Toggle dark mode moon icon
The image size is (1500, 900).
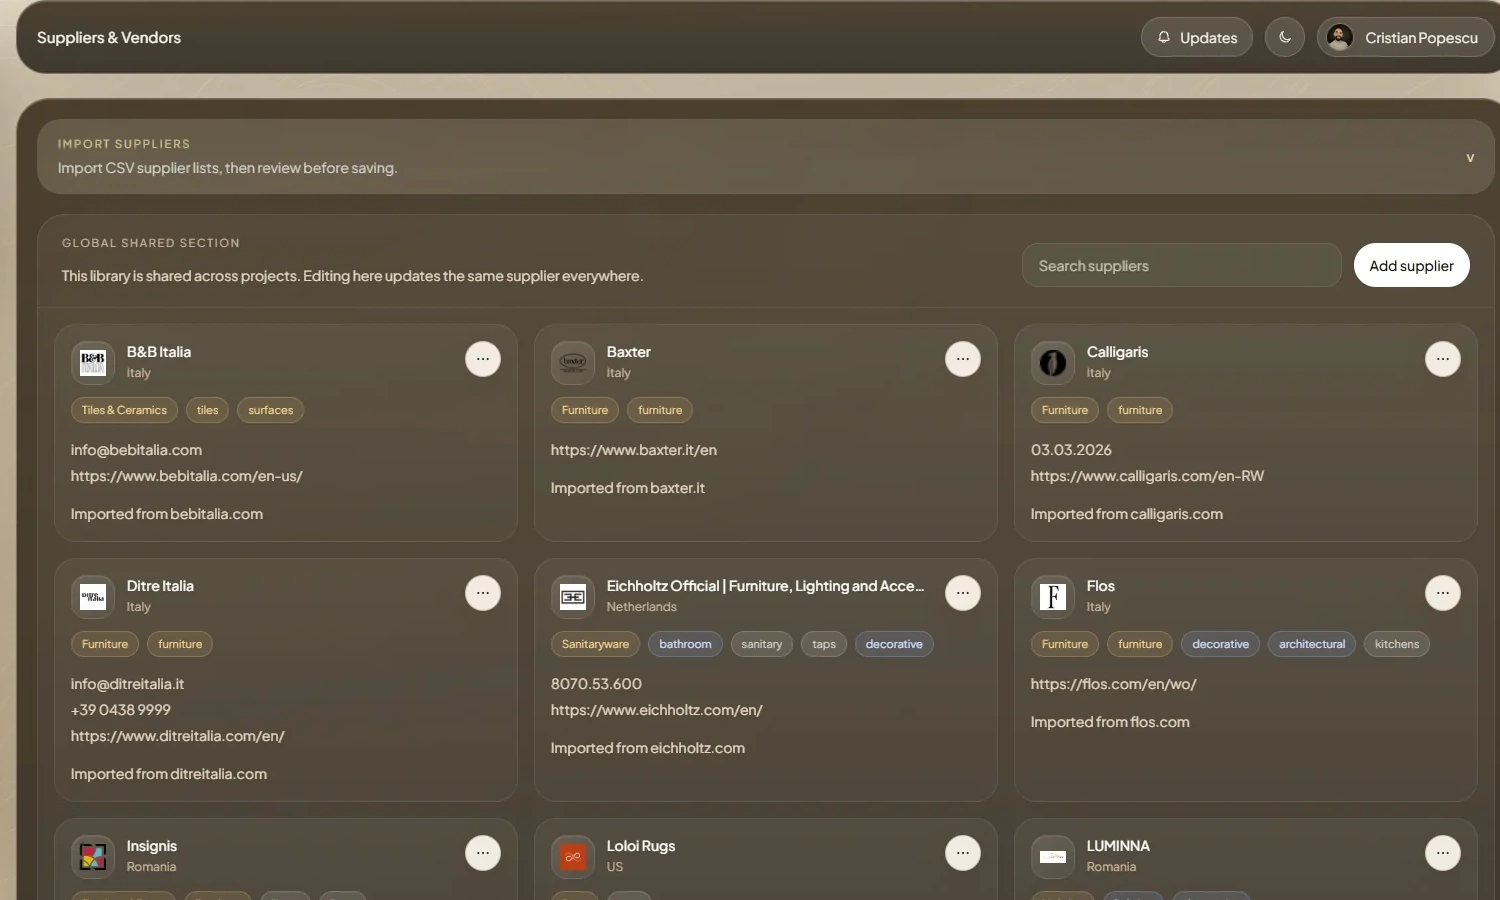[x=1285, y=37]
